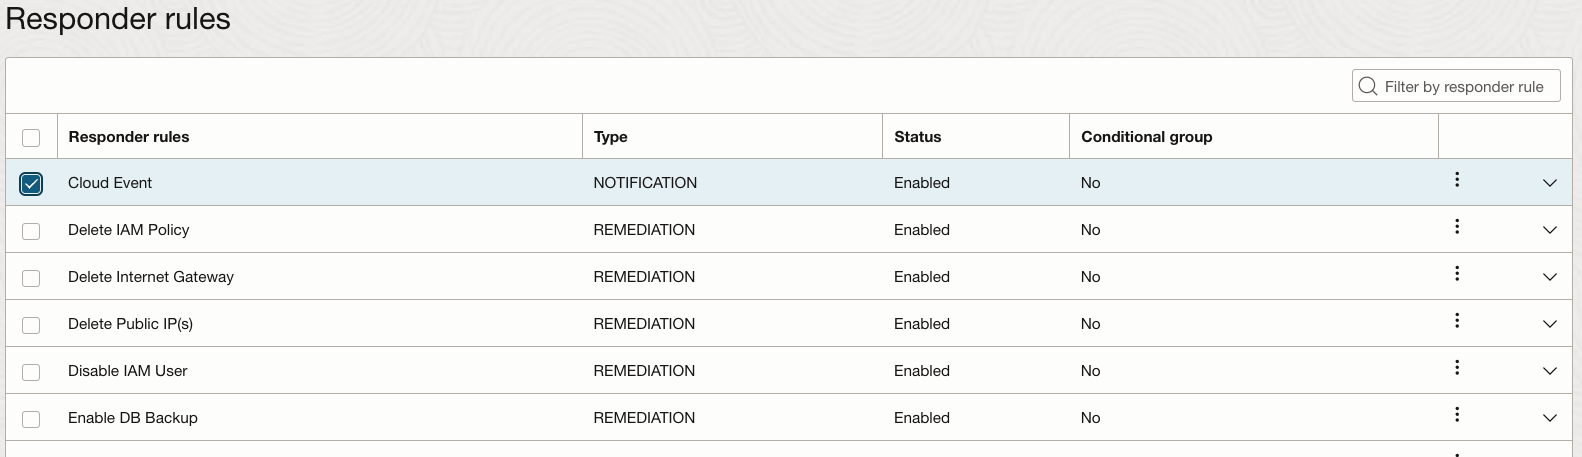The width and height of the screenshot is (1582, 457).
Task: Open actions menu for Delete Public IP(s)
Action: [x=1457, y=321]
